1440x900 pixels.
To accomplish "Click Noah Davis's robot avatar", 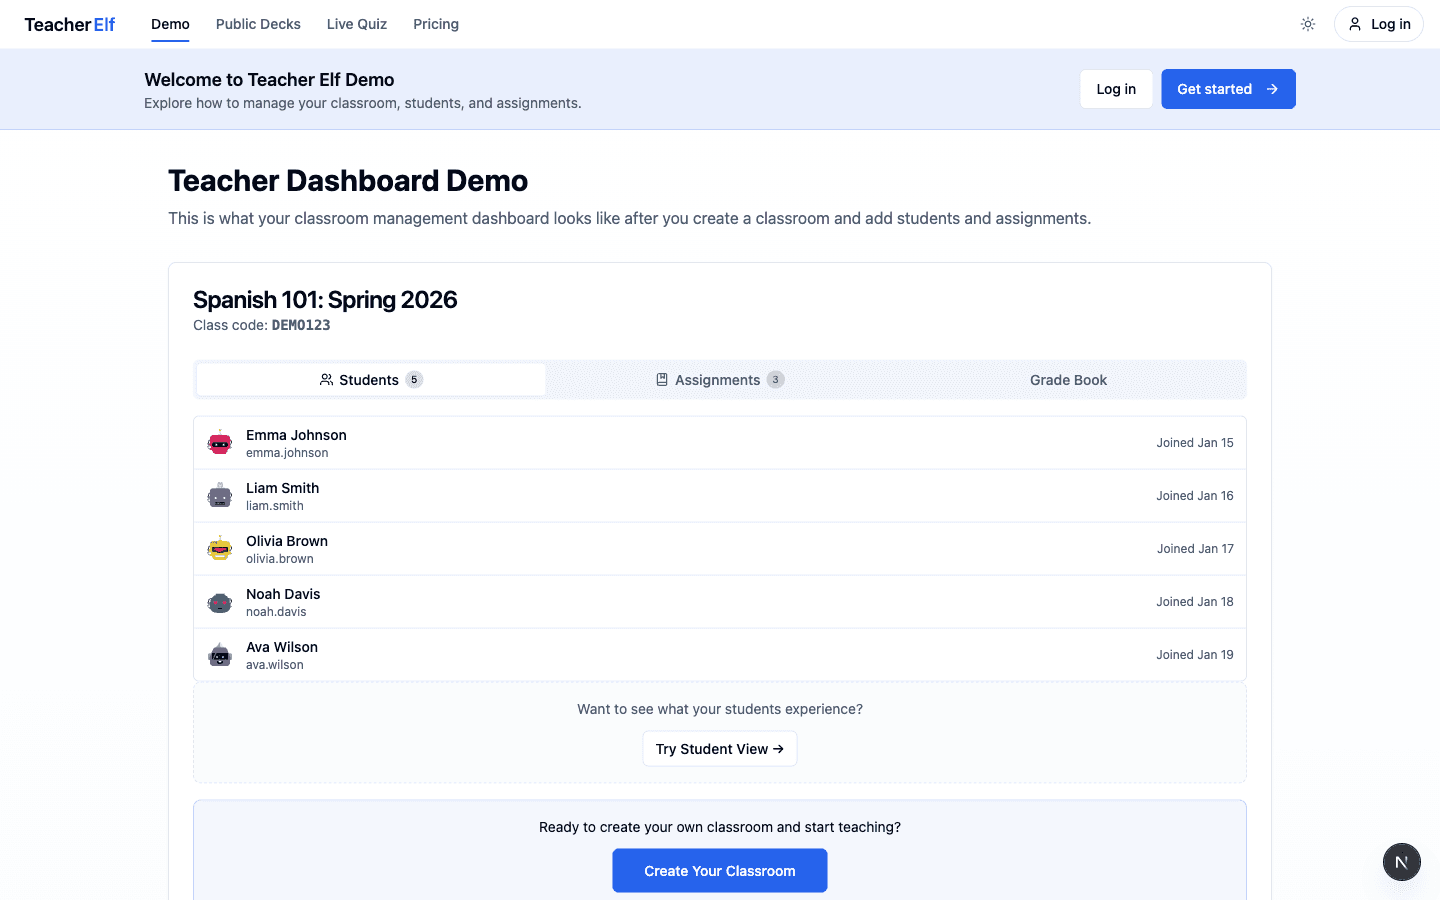I will pos(220,602).
